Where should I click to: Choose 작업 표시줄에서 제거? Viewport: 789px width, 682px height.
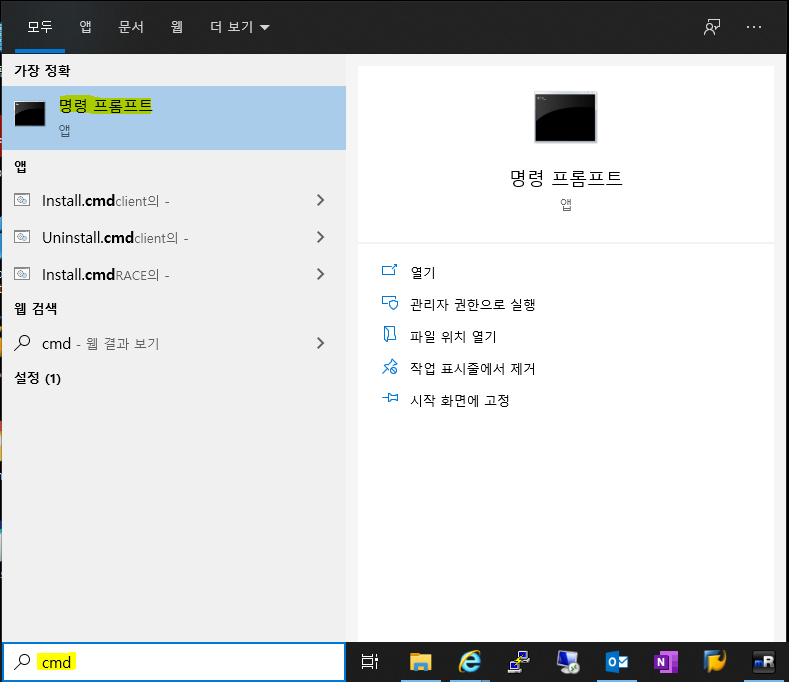pyautogui.click(x=472, y=368)
